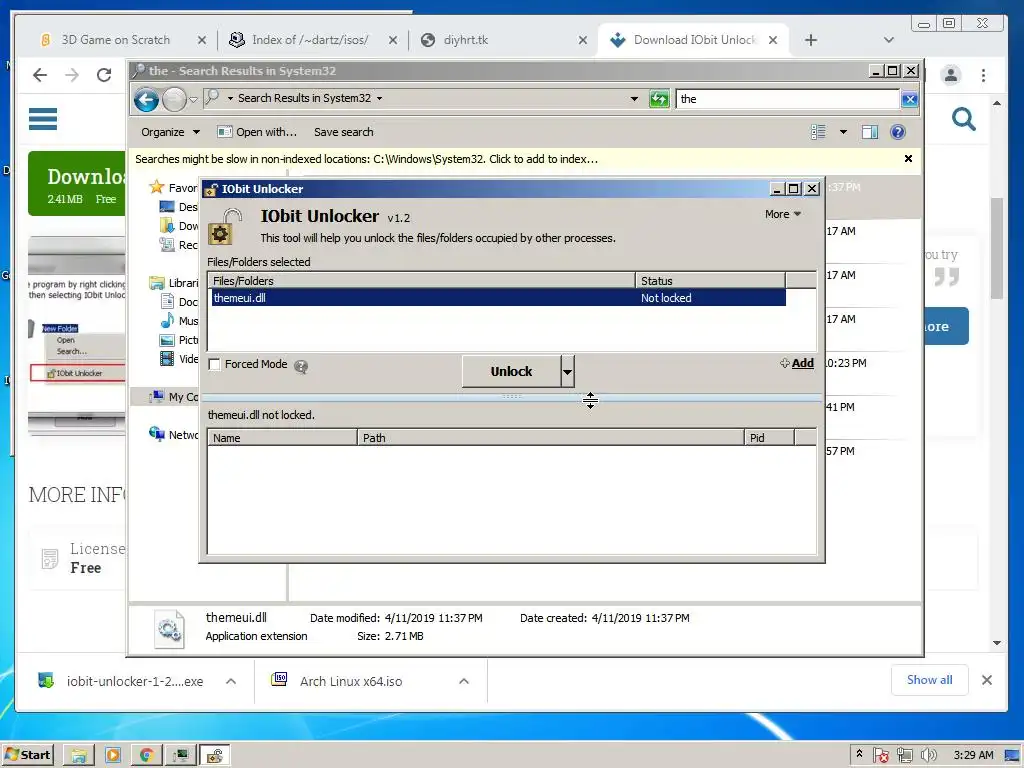Click the change view icon in Explorer
Viewport: 1024px width, 768px height.
818,132
